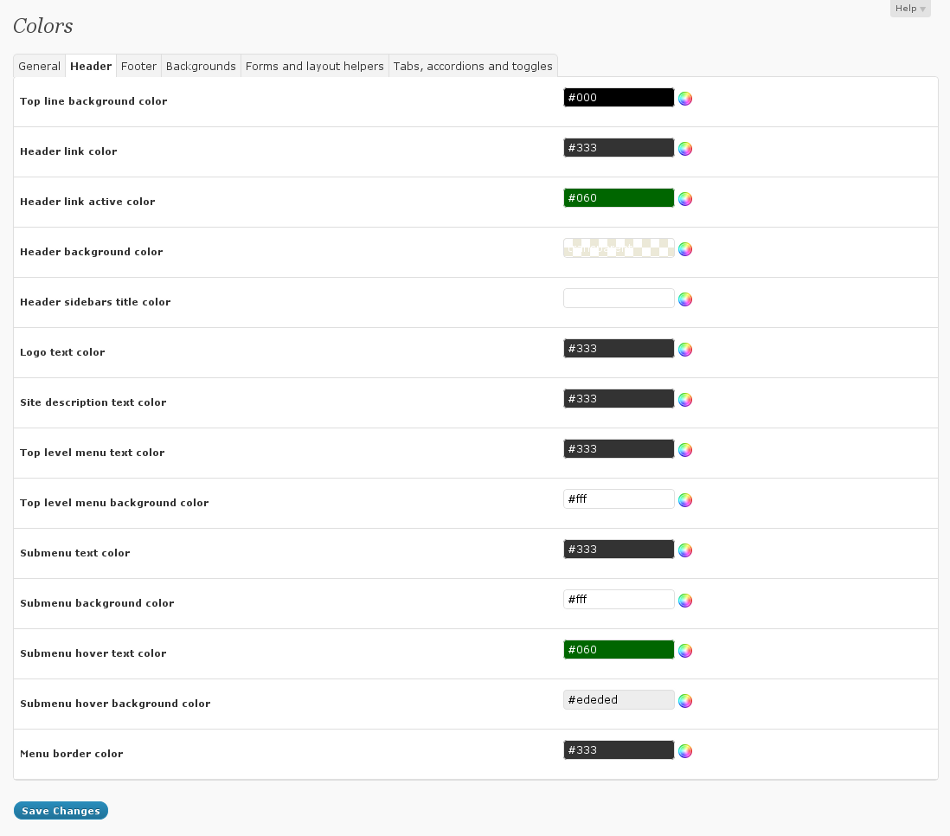The height and width of the screenshot is (836, 950).
Task: Open color wheel for Top line background color
Action: click(x=685, y=98)
